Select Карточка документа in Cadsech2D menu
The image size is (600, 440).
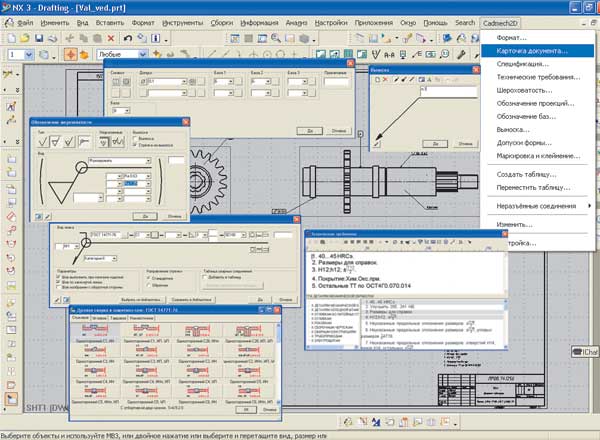pyautogui.click(x=537, y=51)
